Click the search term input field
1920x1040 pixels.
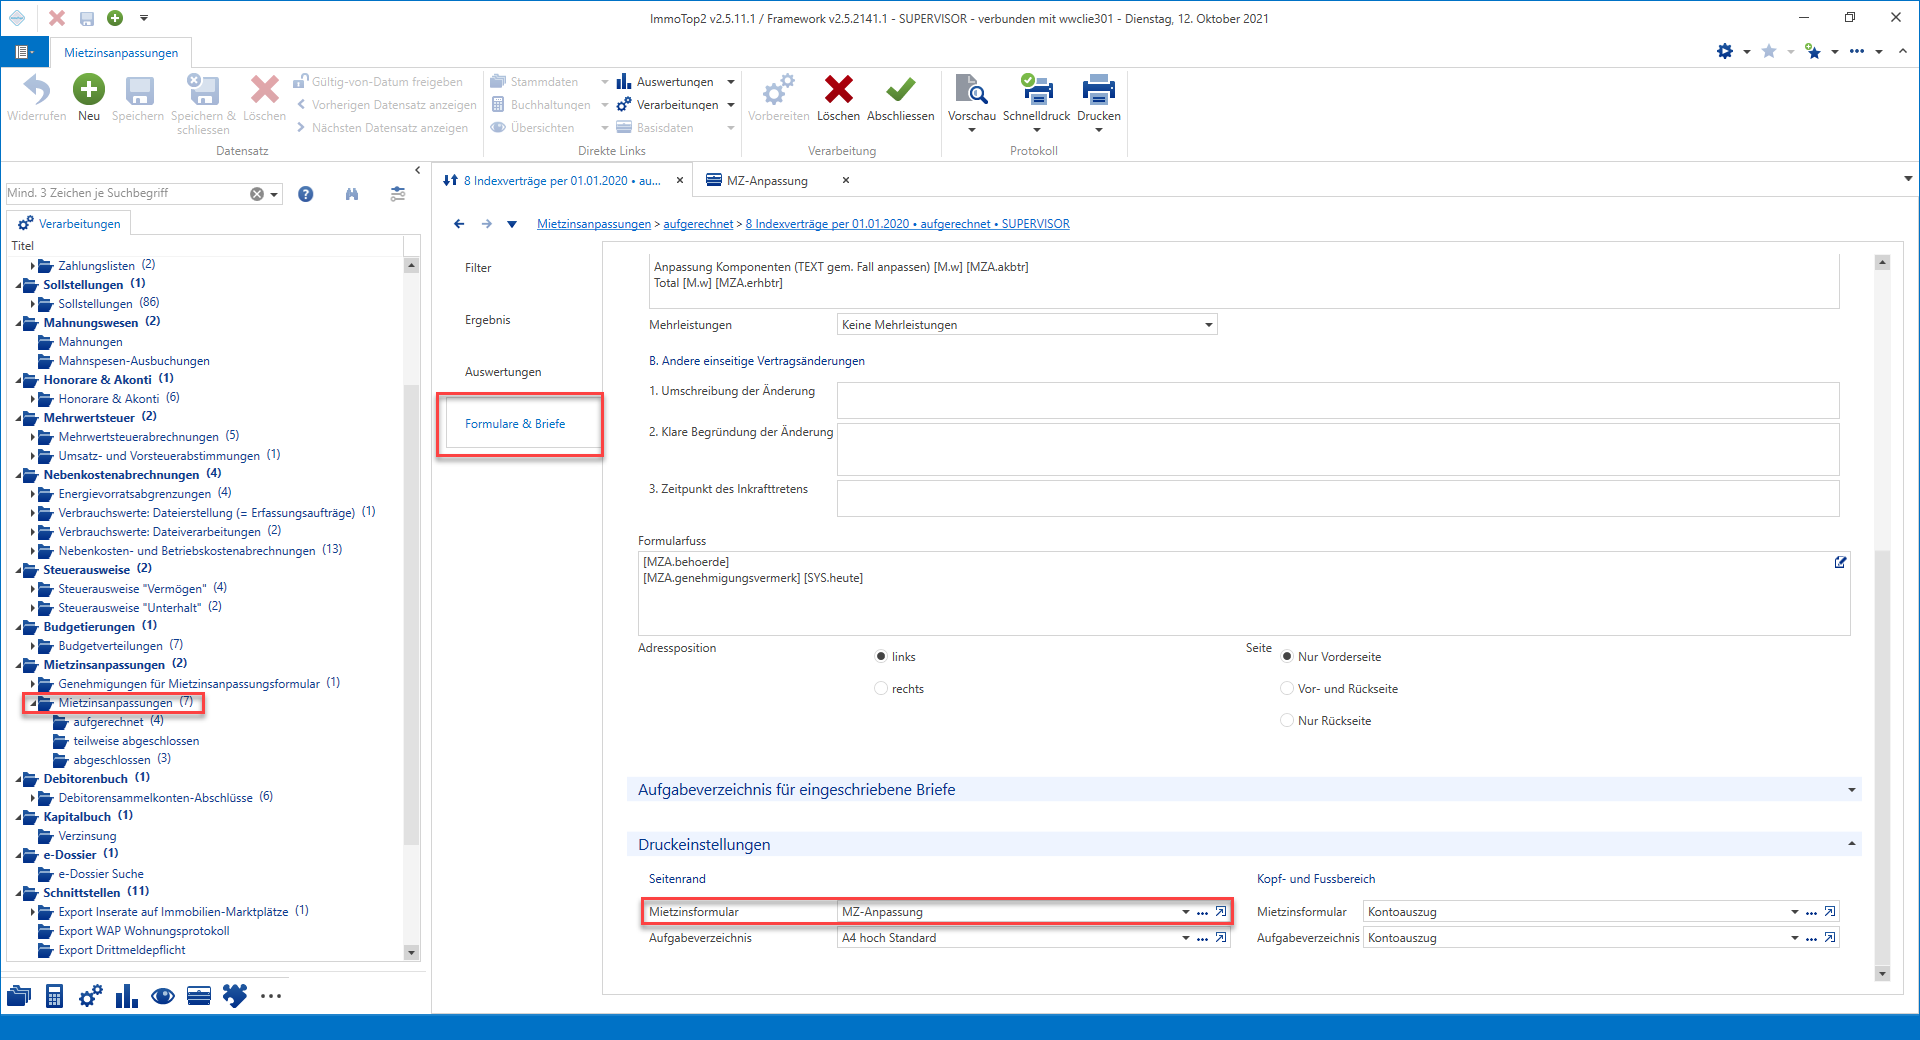click(126, 193)
